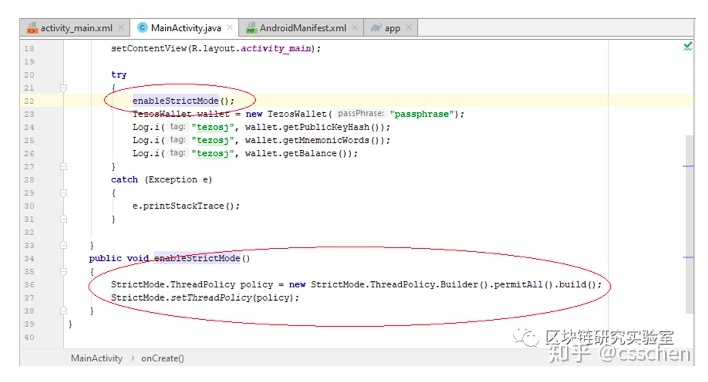This screenshot has height=382, width=708.
Task: Switch to the app tab
Action: [390, 28]
